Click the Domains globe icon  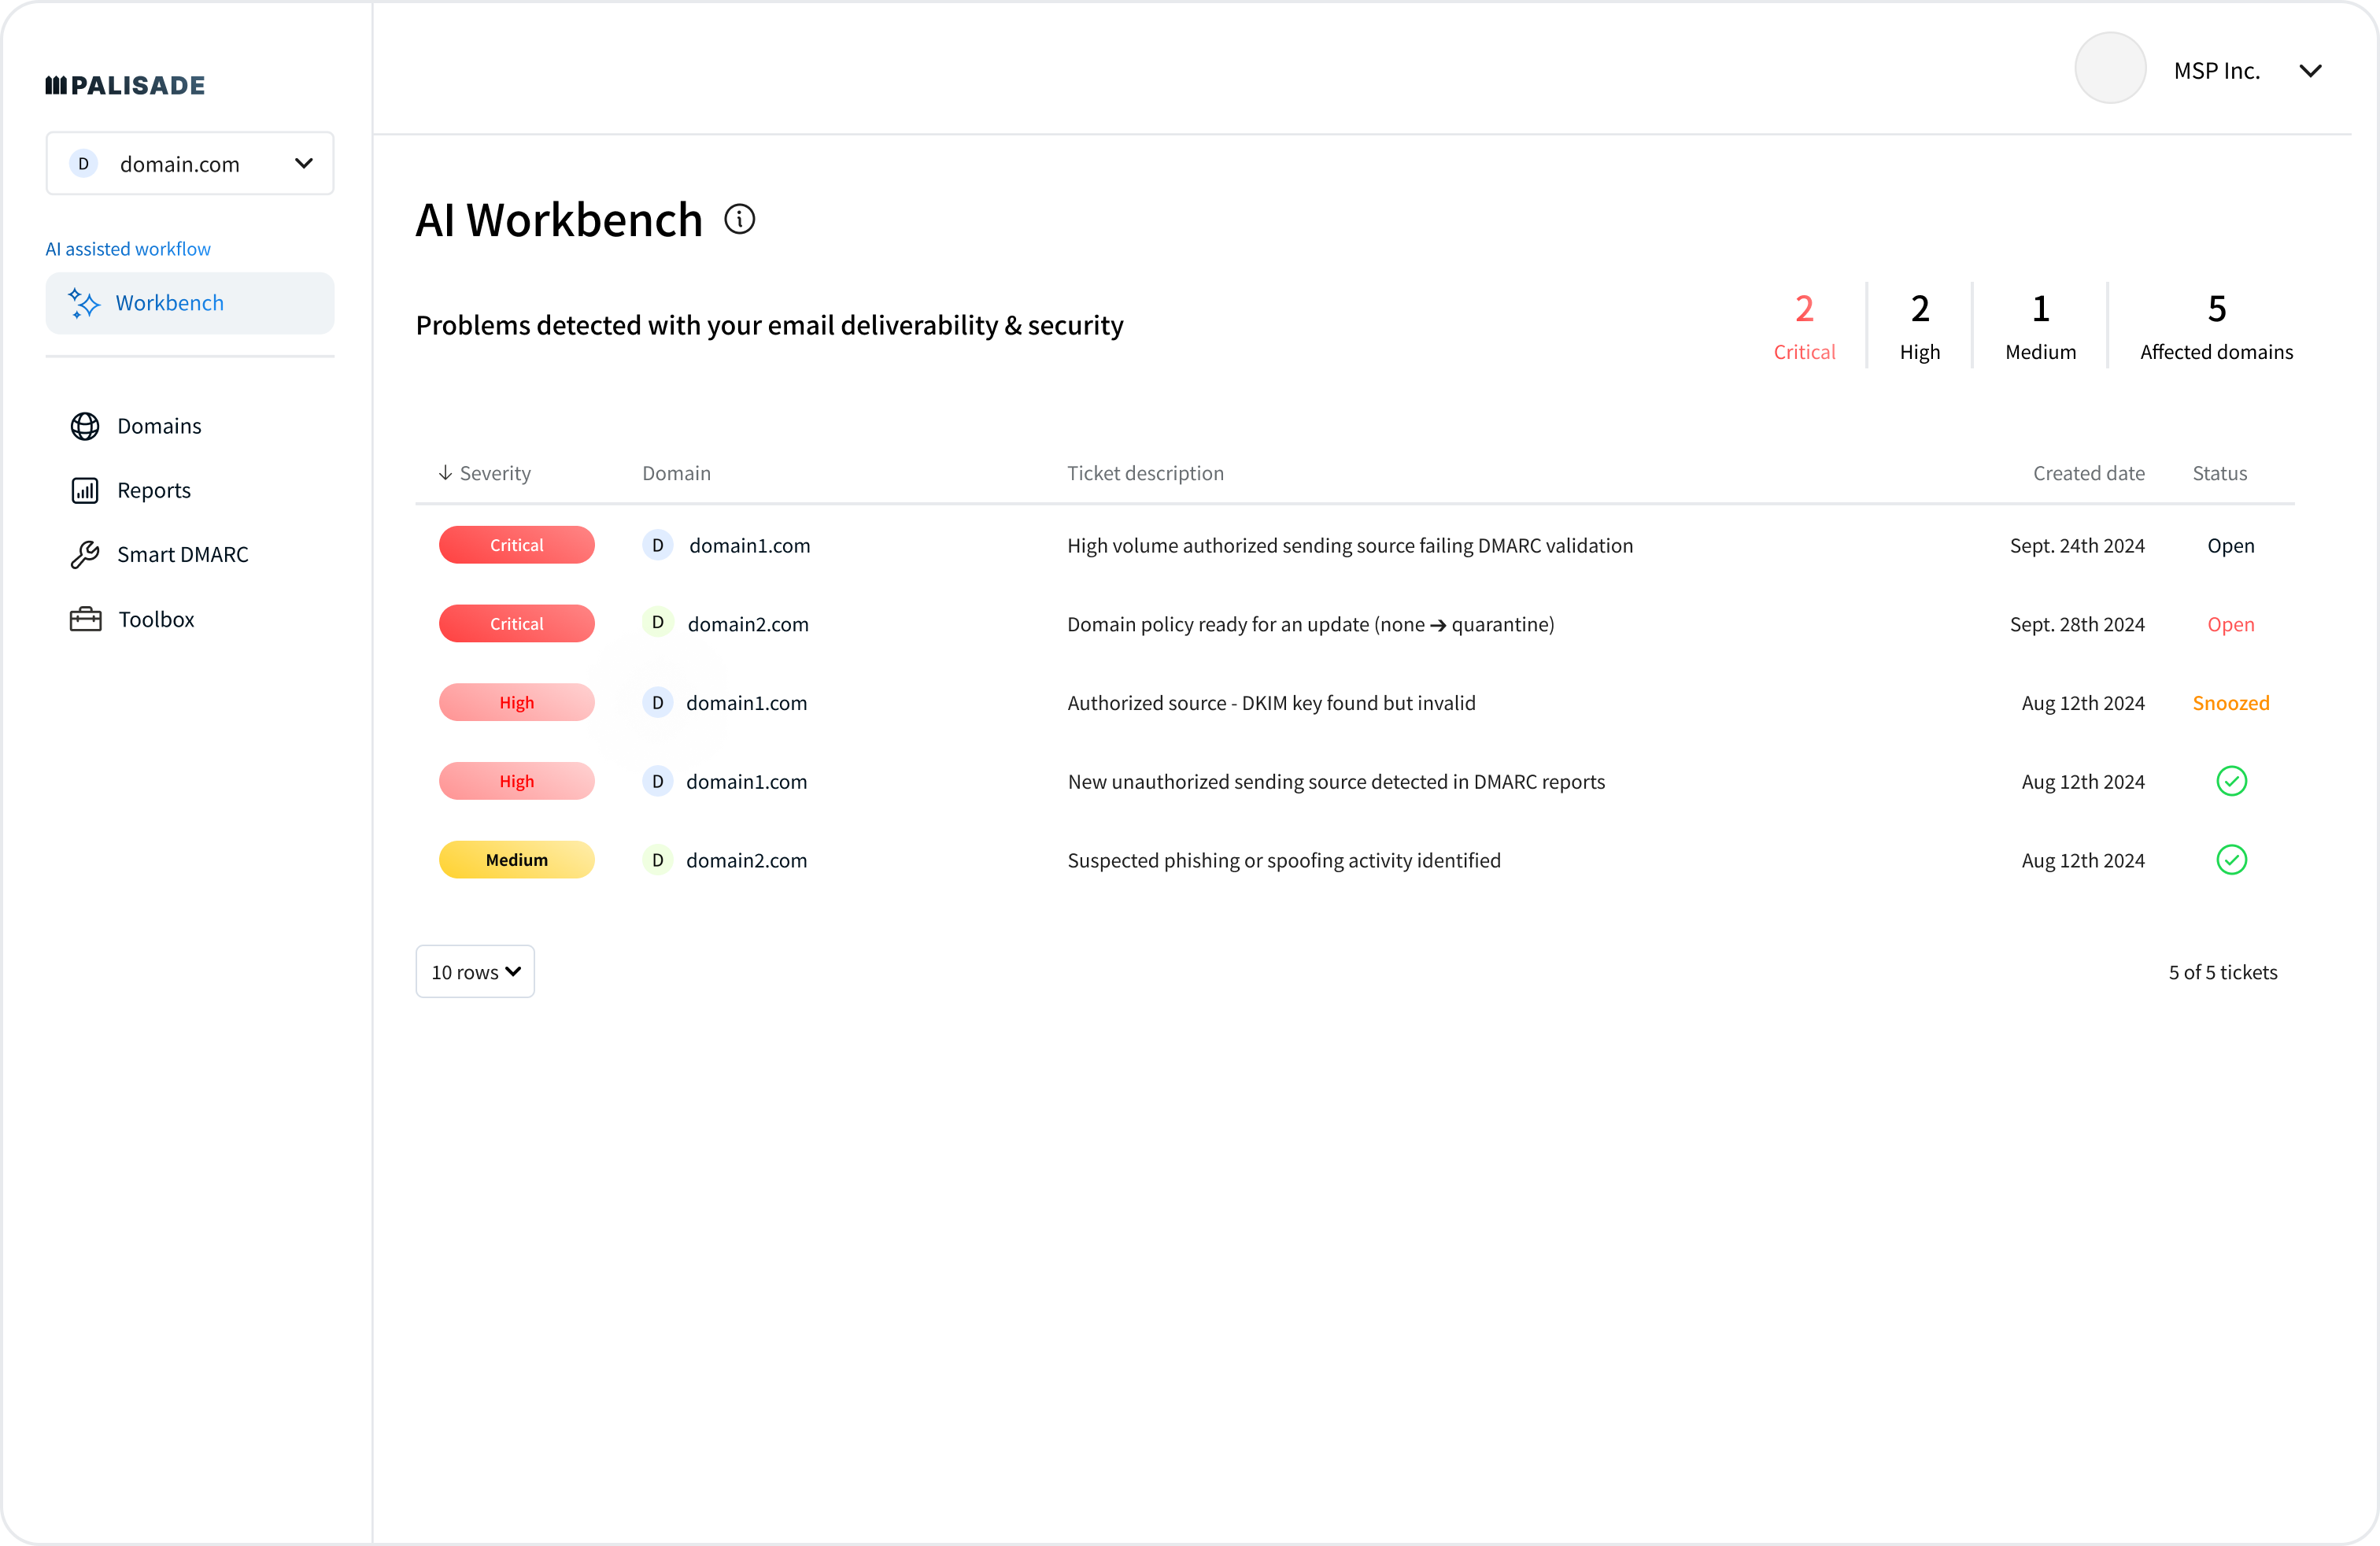[x=85, y=426]
